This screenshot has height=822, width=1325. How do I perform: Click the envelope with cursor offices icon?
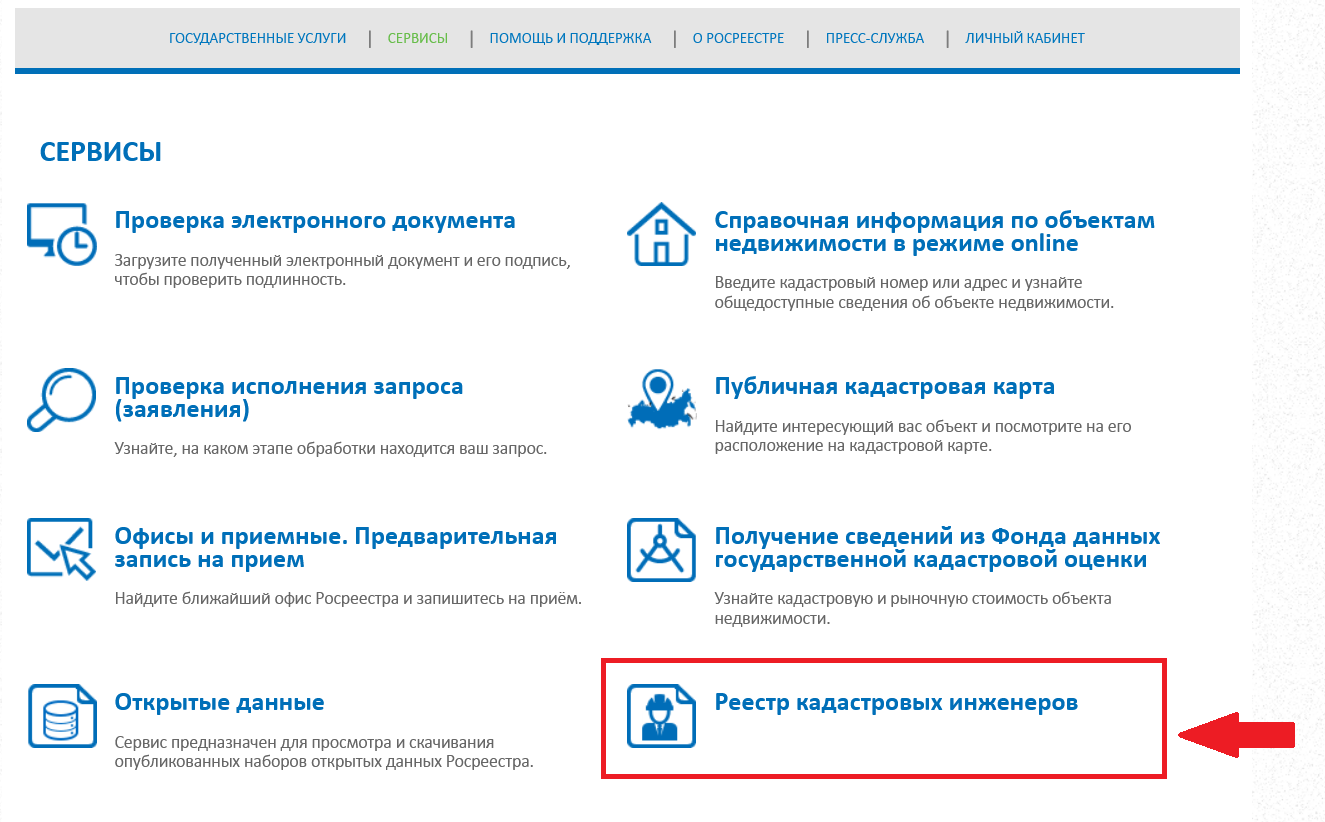61,549
